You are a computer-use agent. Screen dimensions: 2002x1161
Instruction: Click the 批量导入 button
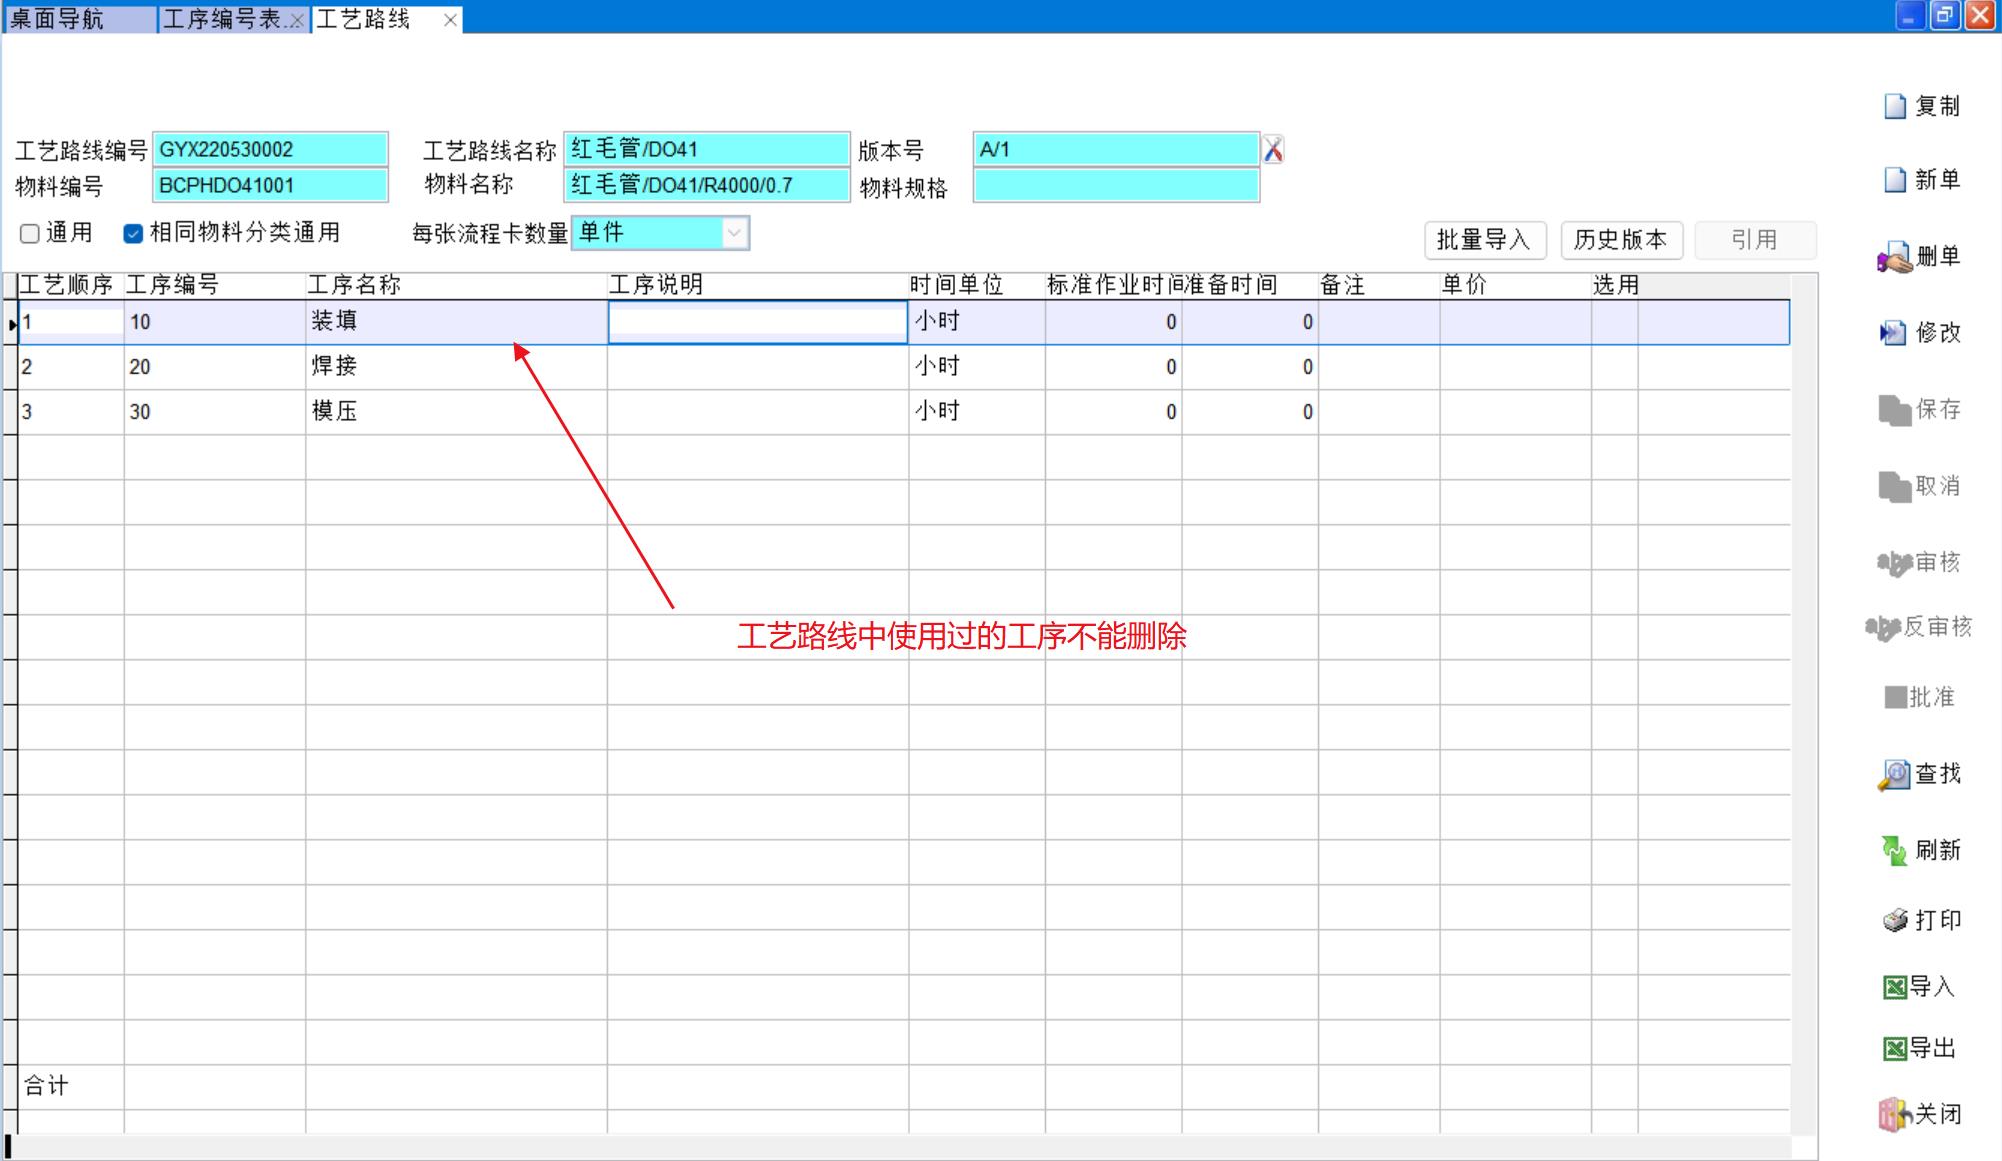[x=1484, y=240]
